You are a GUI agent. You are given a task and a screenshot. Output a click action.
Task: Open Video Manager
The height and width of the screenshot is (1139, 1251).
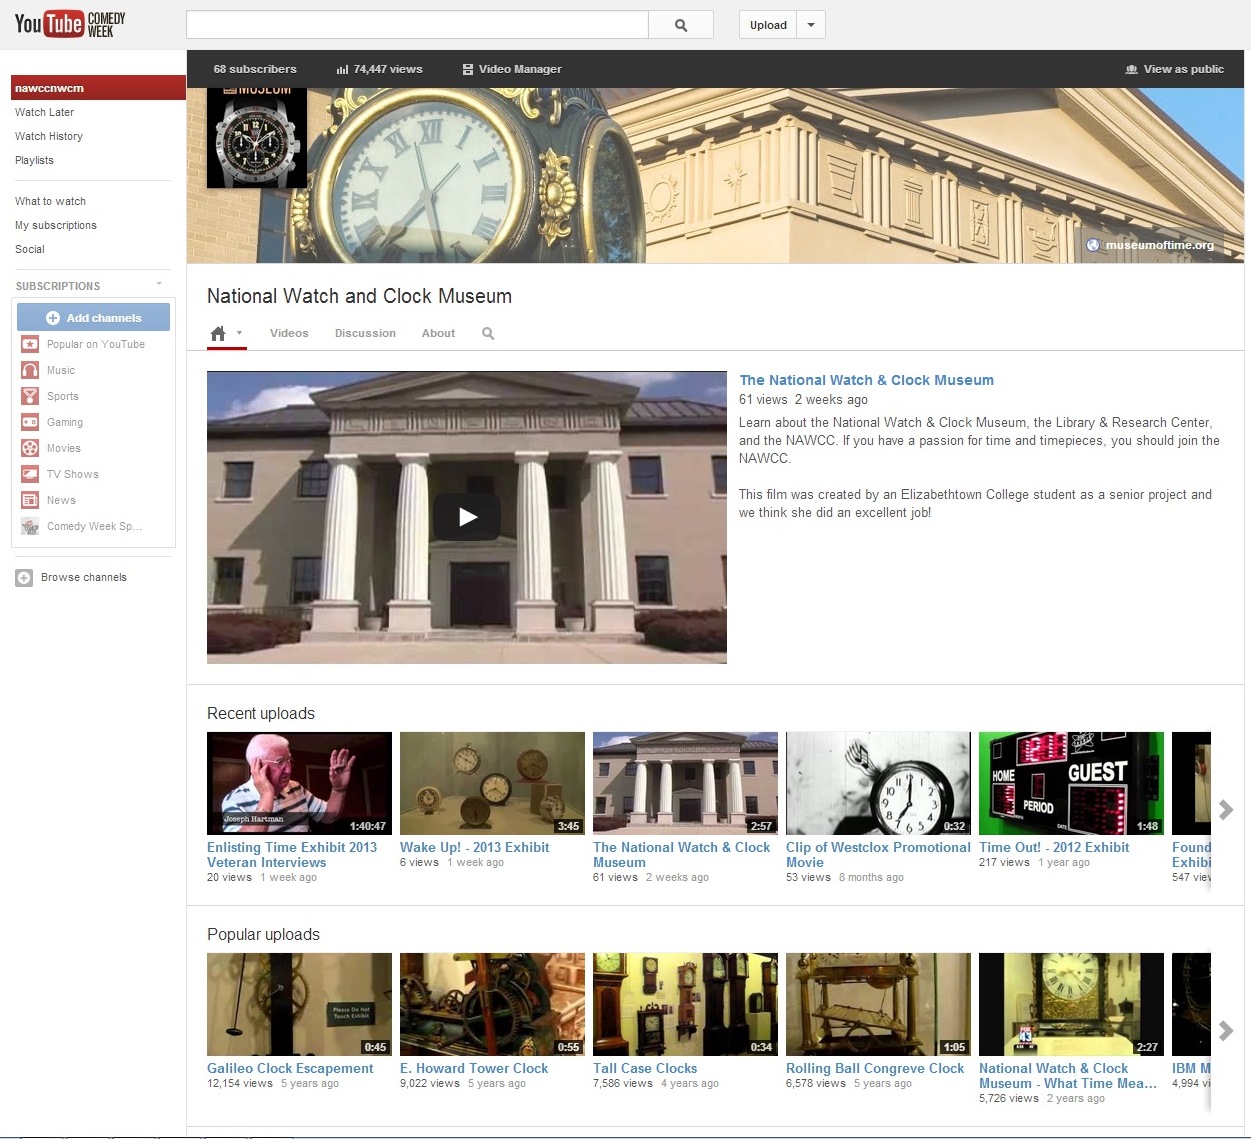tap(511, 69)
